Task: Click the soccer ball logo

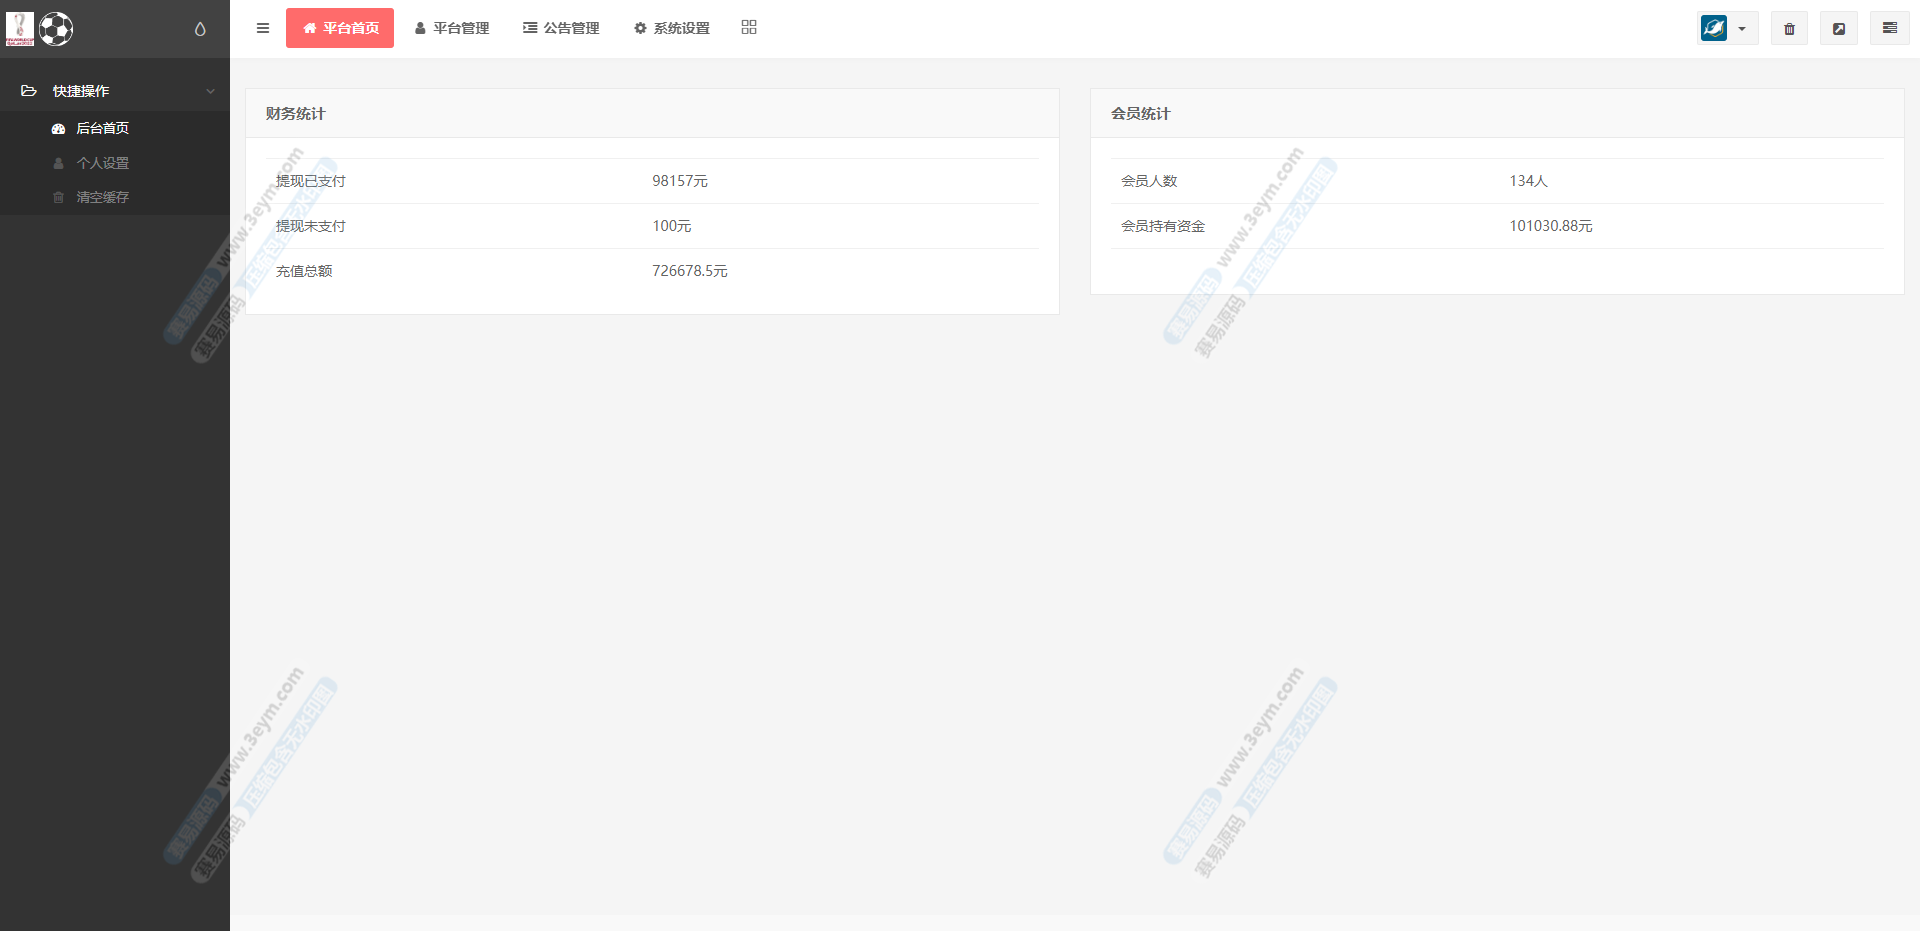Action: tap(56, 29)
